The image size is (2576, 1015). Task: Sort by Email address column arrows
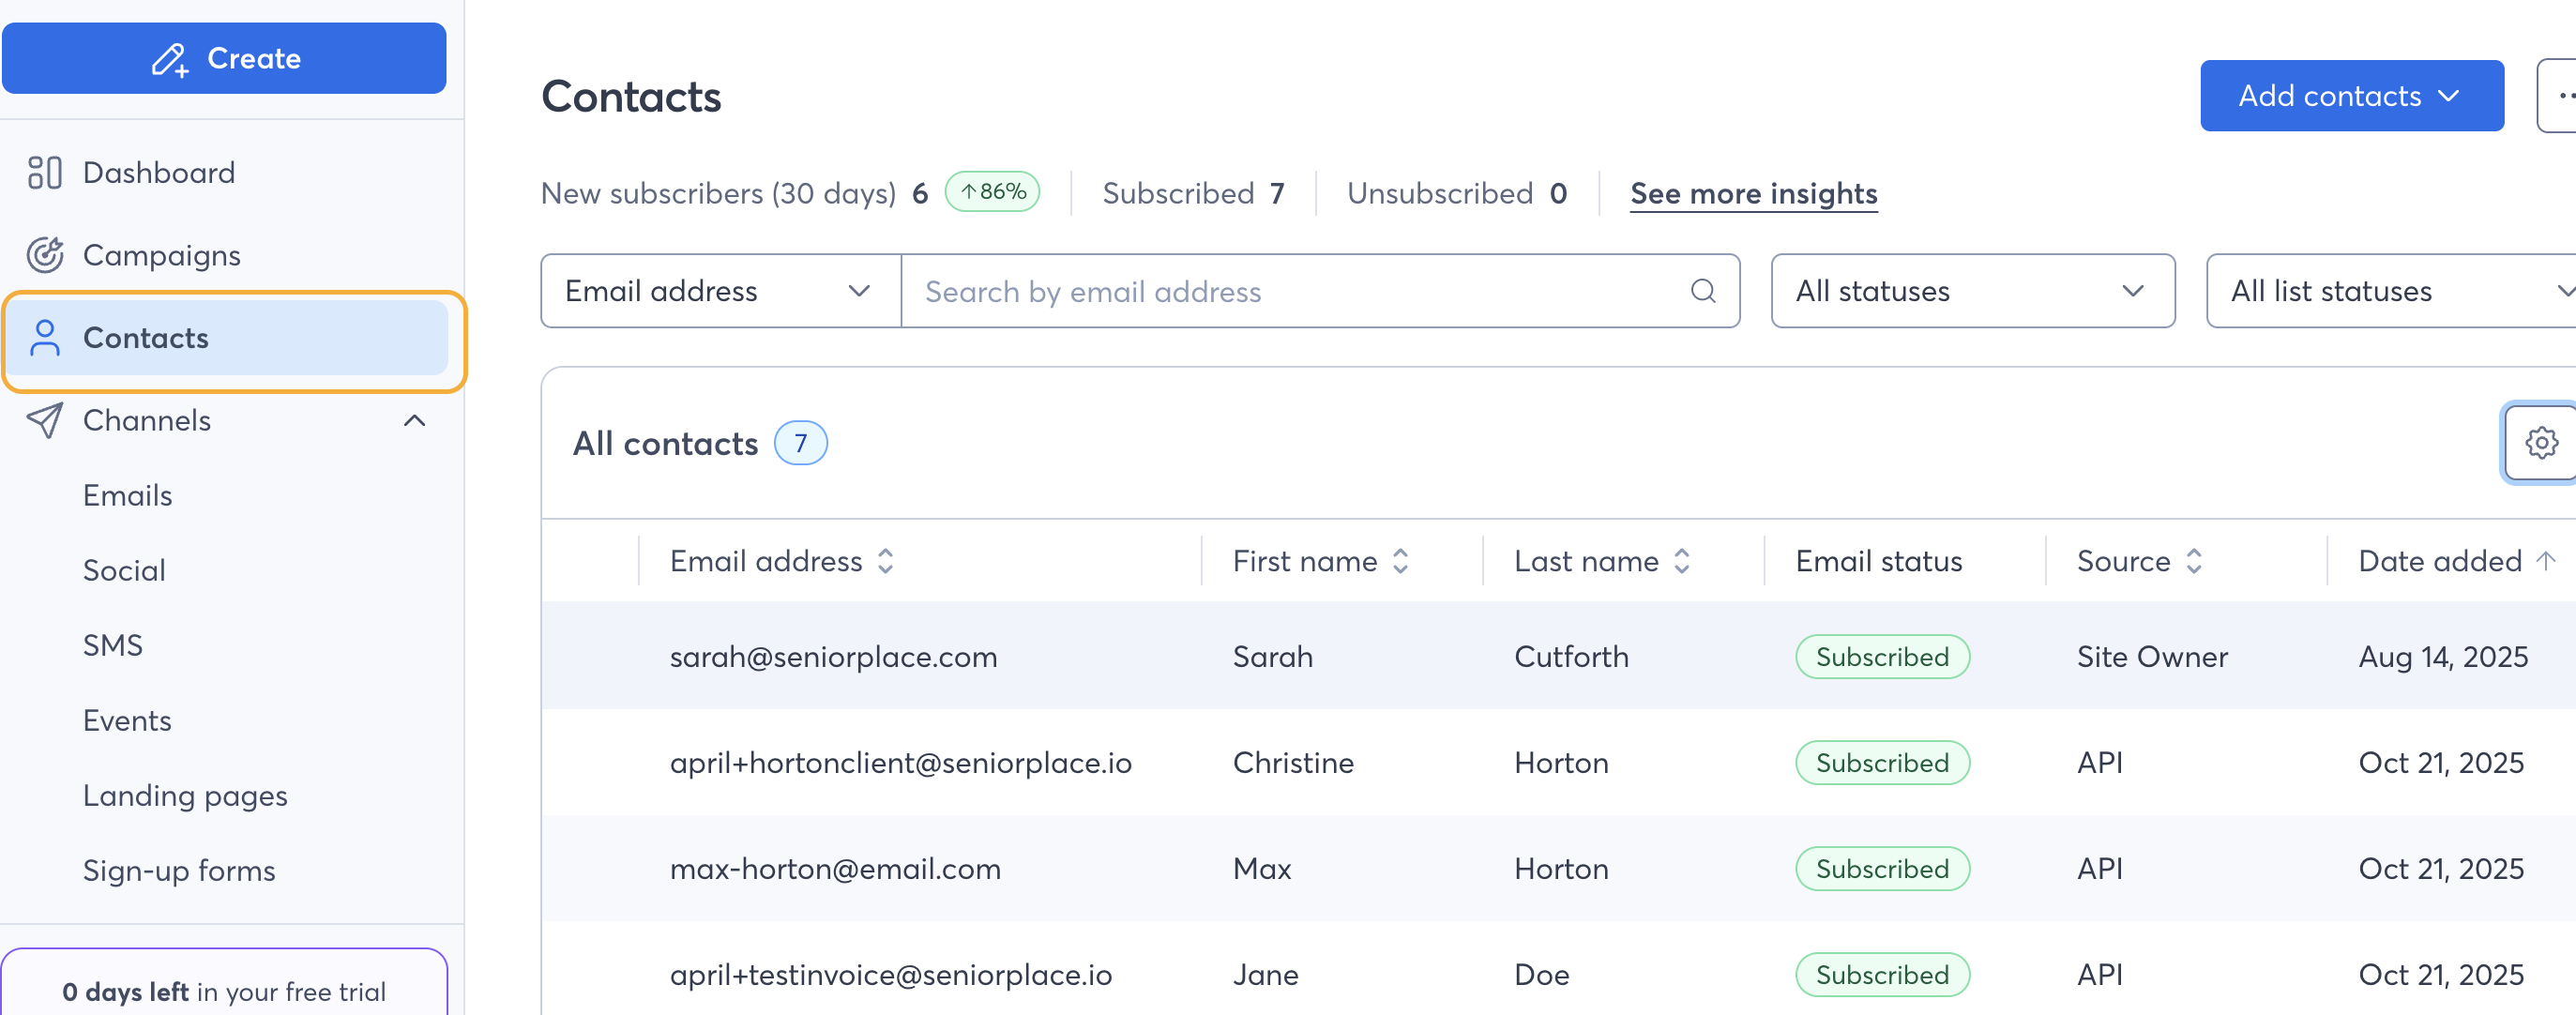(885, 561)
